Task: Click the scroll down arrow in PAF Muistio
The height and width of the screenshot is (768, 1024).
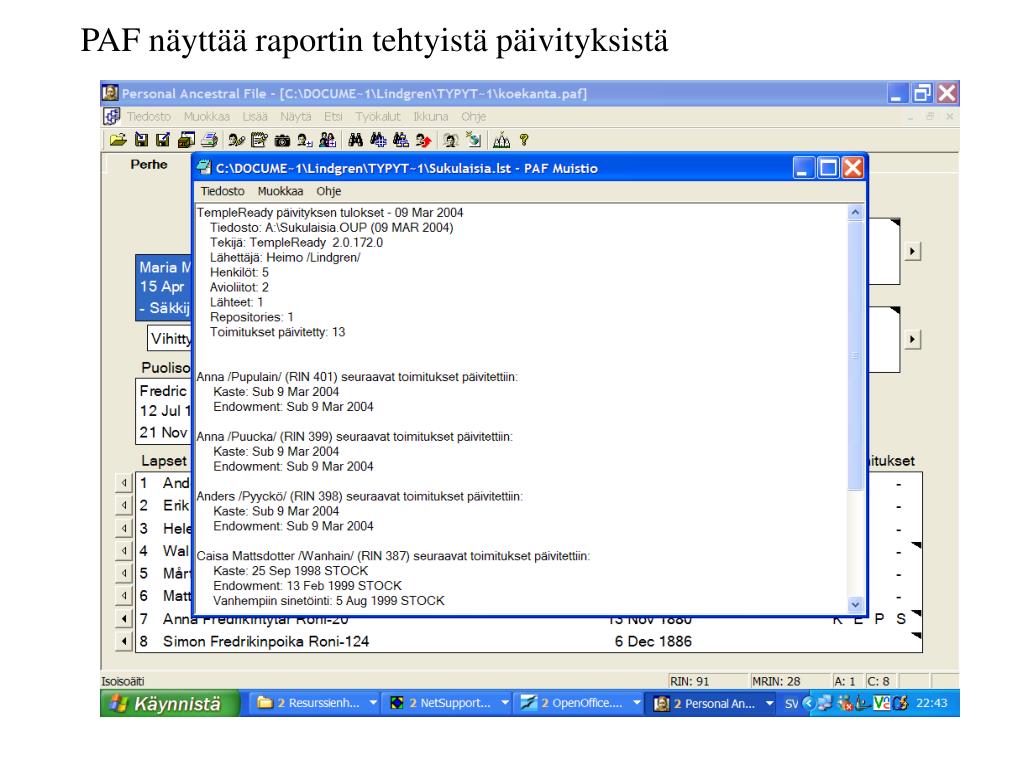Action: 855,605
